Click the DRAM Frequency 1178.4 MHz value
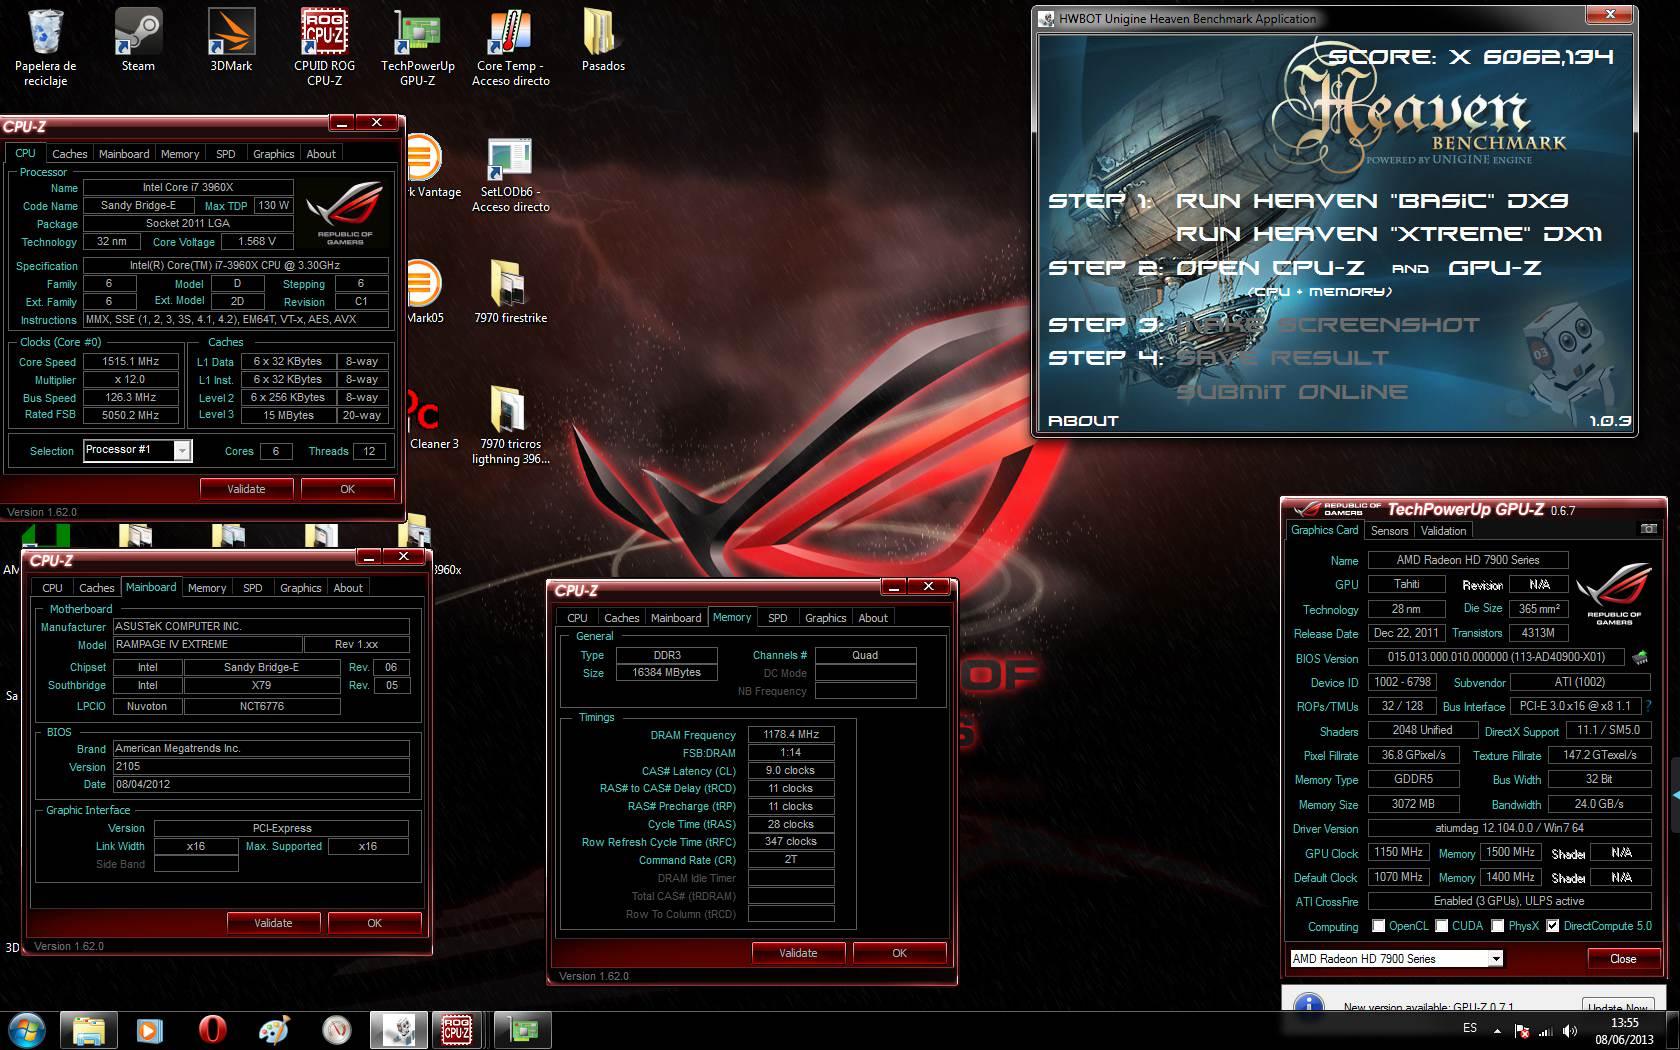 click(791, 734)
